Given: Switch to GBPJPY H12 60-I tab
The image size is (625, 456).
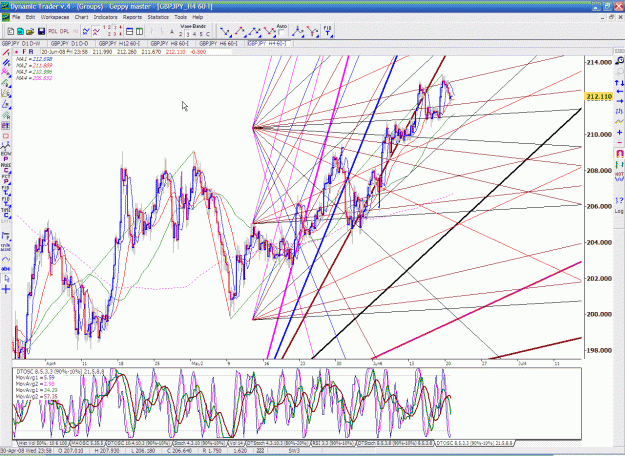Looking at the screenshot, I should pyautogui.click(x=120, y=43).
